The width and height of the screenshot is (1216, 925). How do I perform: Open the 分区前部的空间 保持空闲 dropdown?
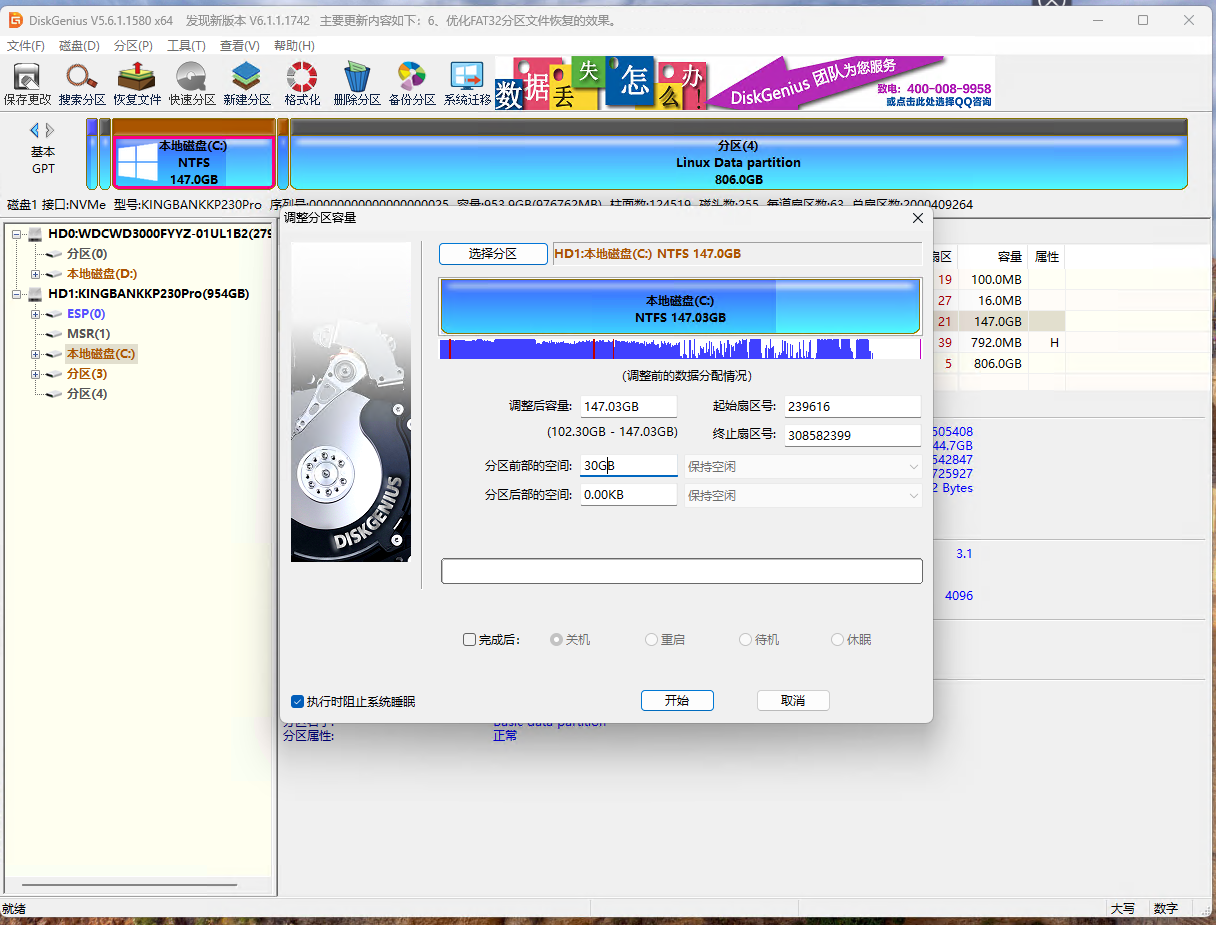(803, 466)
